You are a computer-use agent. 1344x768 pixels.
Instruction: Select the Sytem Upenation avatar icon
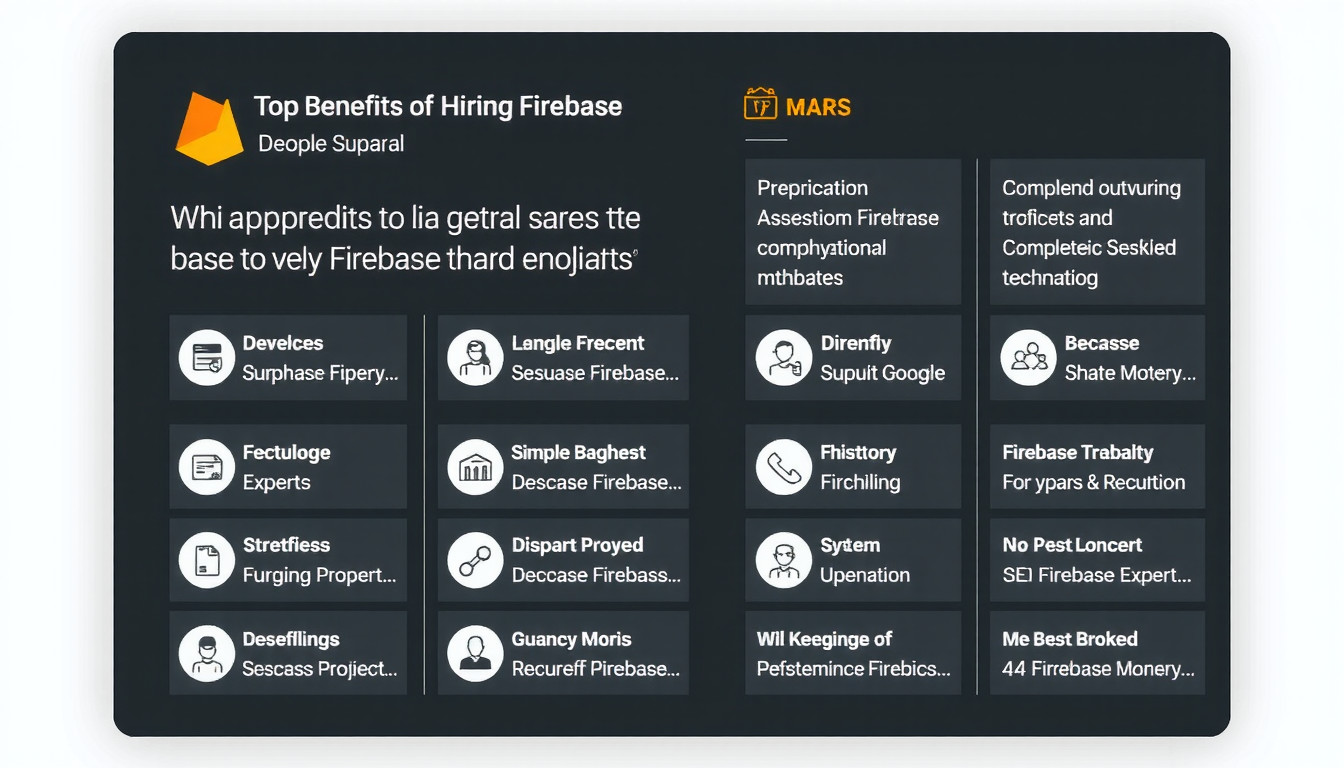pos(783,560)
